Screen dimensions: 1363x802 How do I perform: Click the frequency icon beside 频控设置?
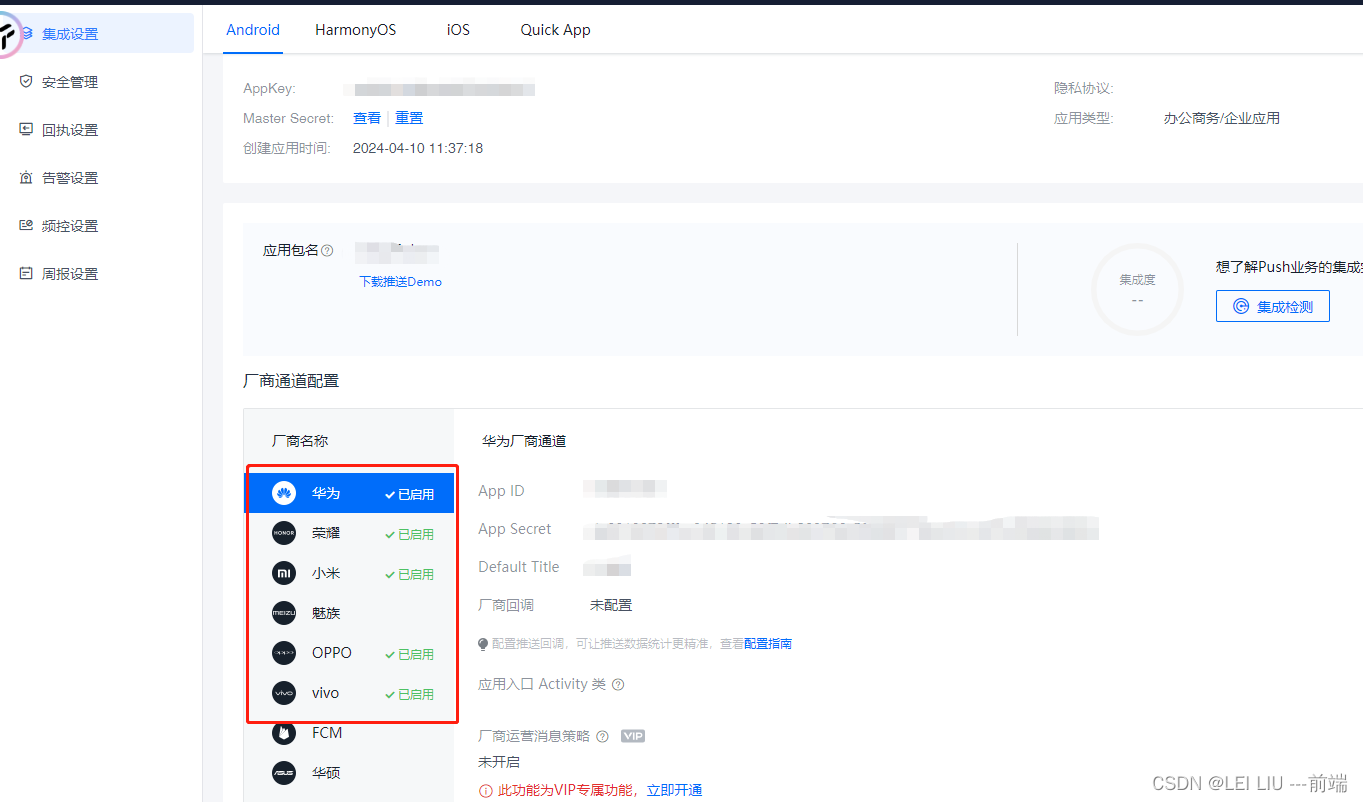[x=26, y=225]
